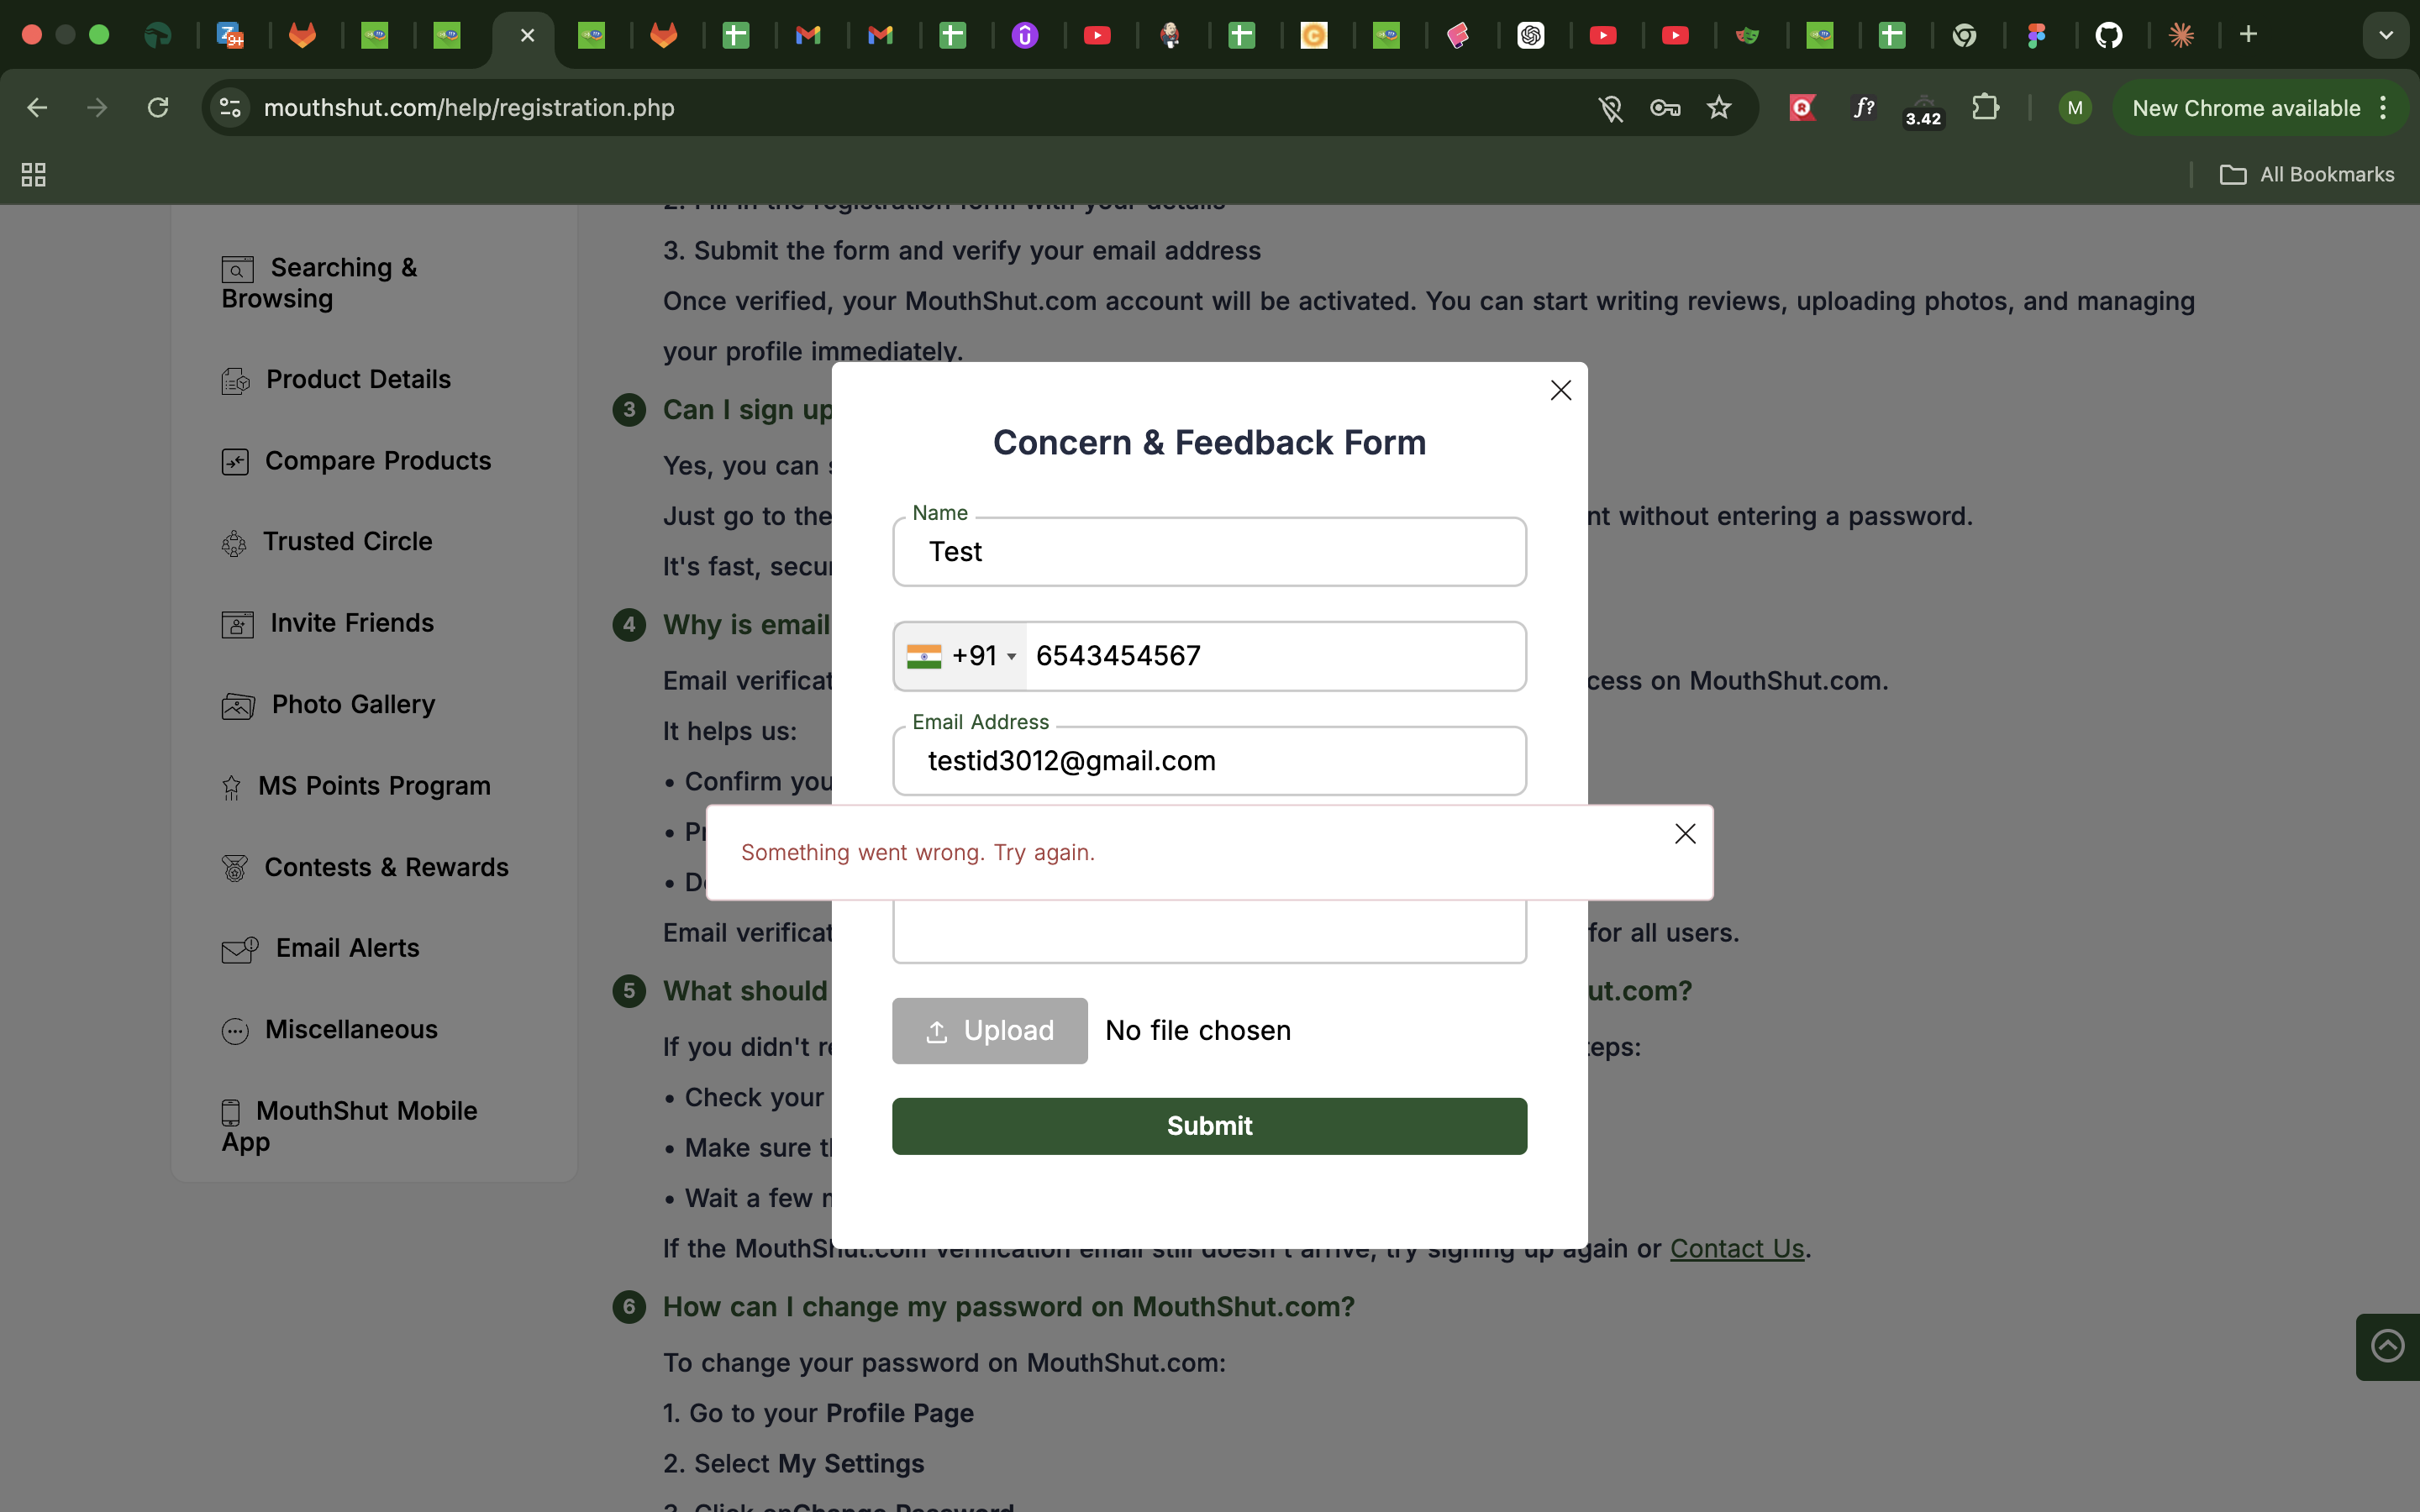Click the site information icon in address bar
The image size is (2420, 1512).
pyautogui.click(x=230, y=108)
